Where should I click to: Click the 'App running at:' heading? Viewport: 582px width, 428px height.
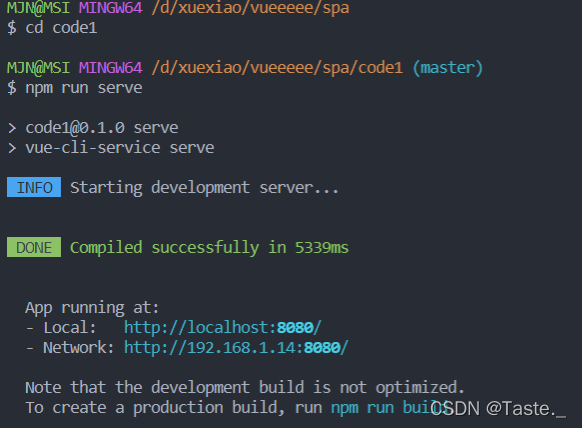point(92,308)
